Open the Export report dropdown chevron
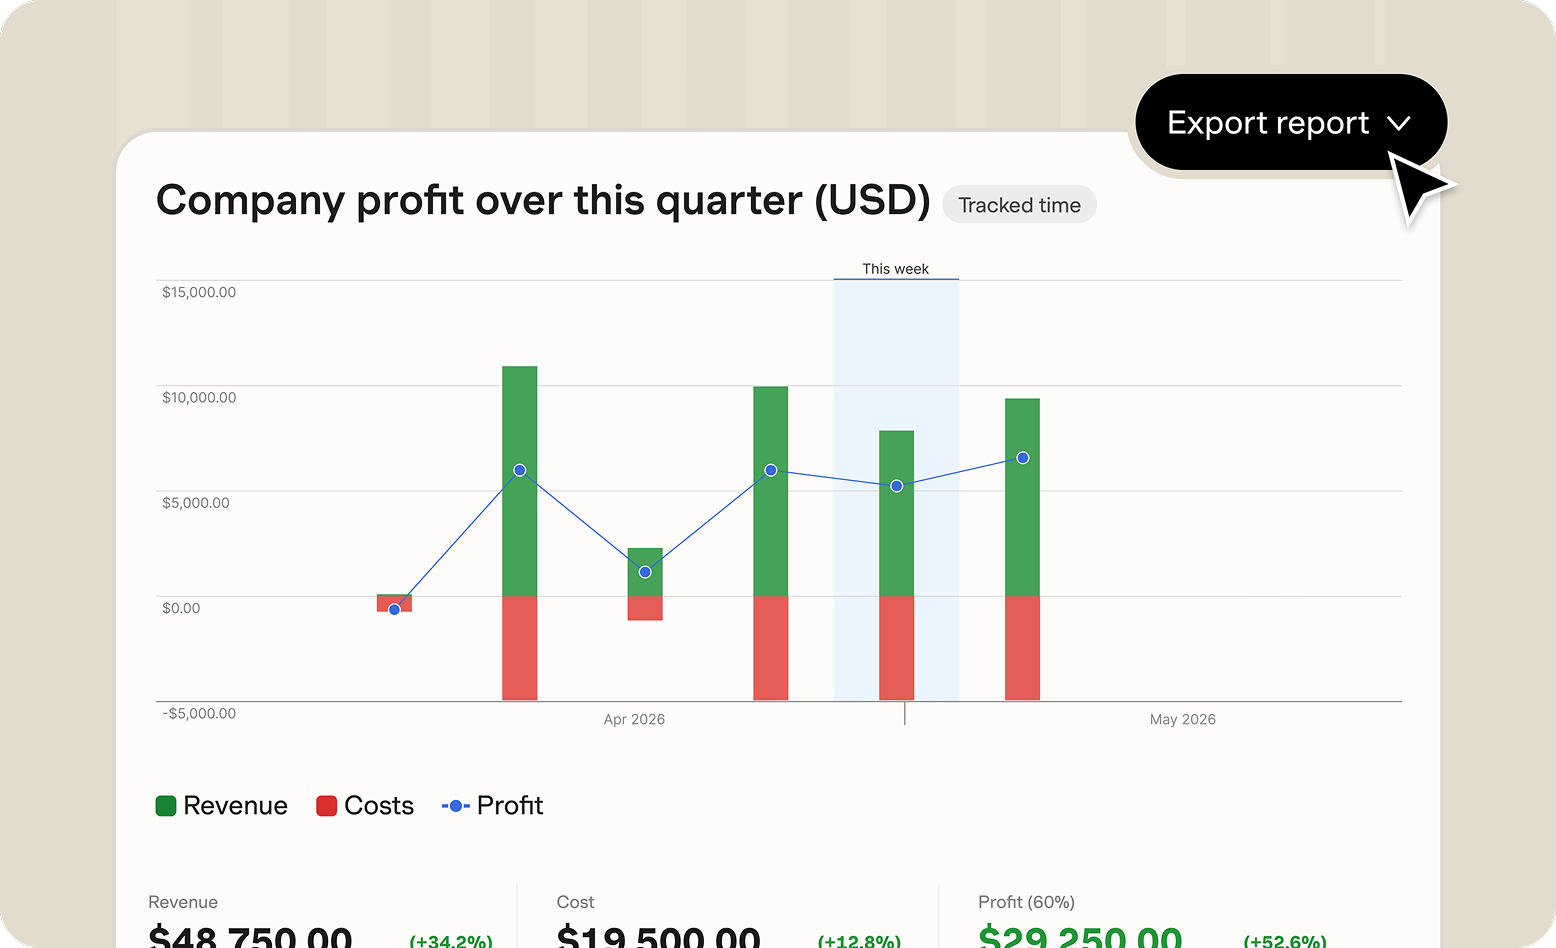 point(1400,122)
